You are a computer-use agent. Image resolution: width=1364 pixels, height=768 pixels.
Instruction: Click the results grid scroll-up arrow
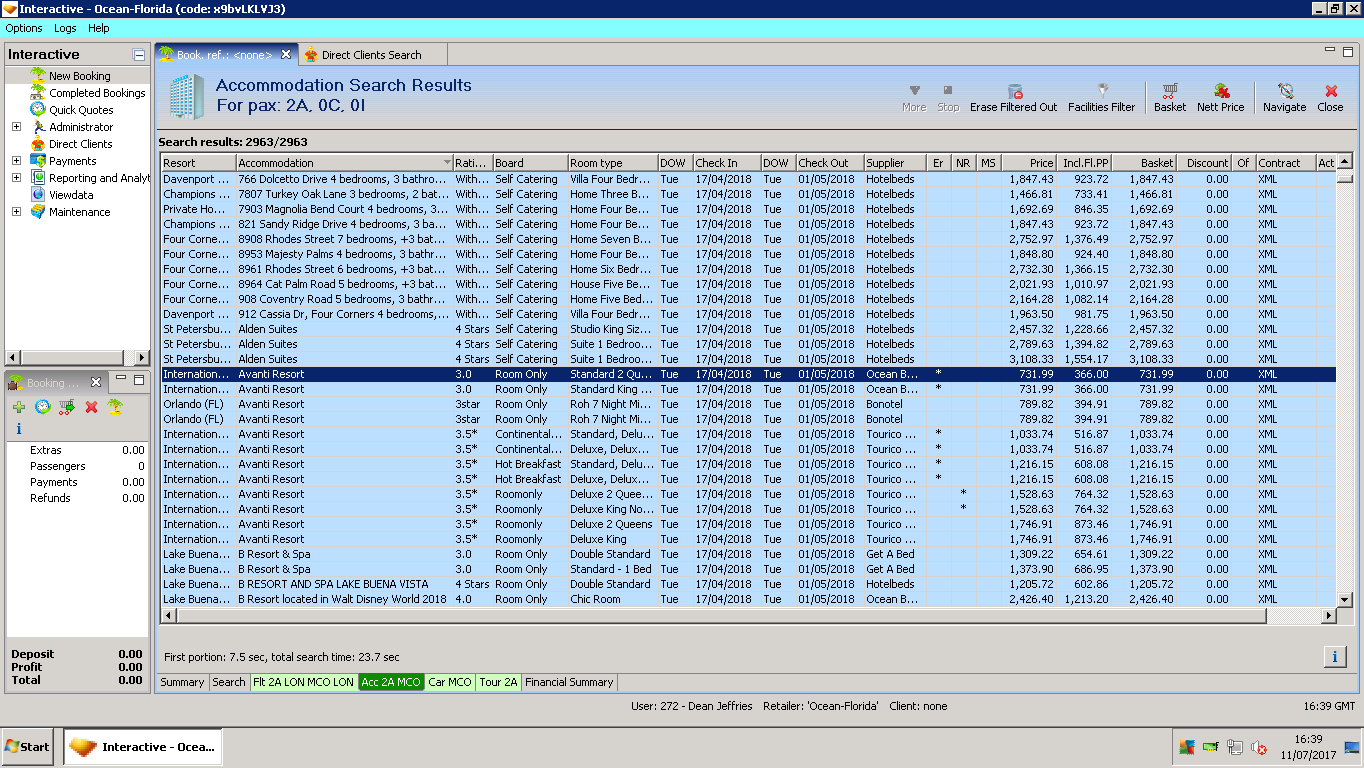(1345, 162)
